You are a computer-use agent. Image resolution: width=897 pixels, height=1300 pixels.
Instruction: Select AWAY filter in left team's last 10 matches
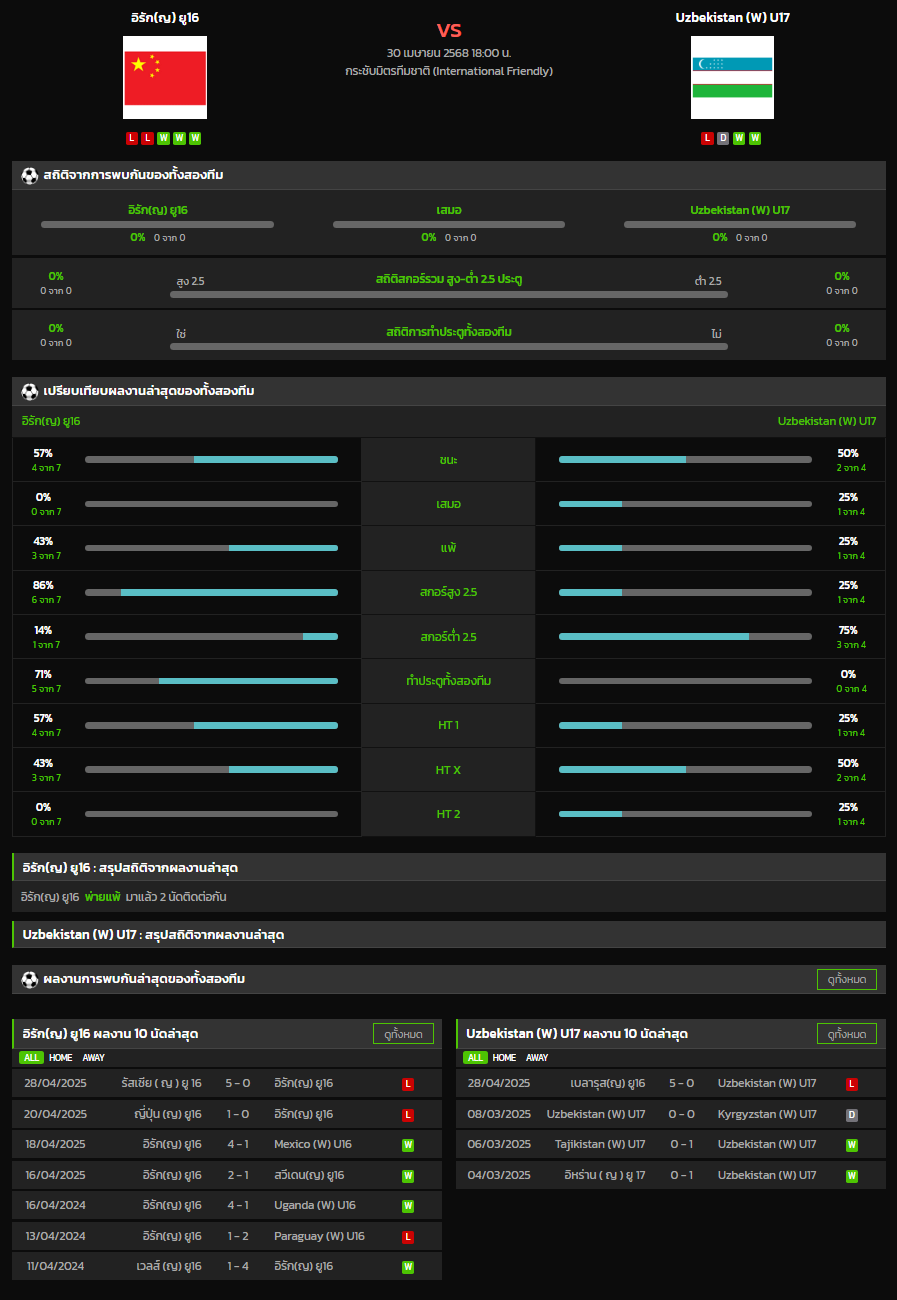93,1058
